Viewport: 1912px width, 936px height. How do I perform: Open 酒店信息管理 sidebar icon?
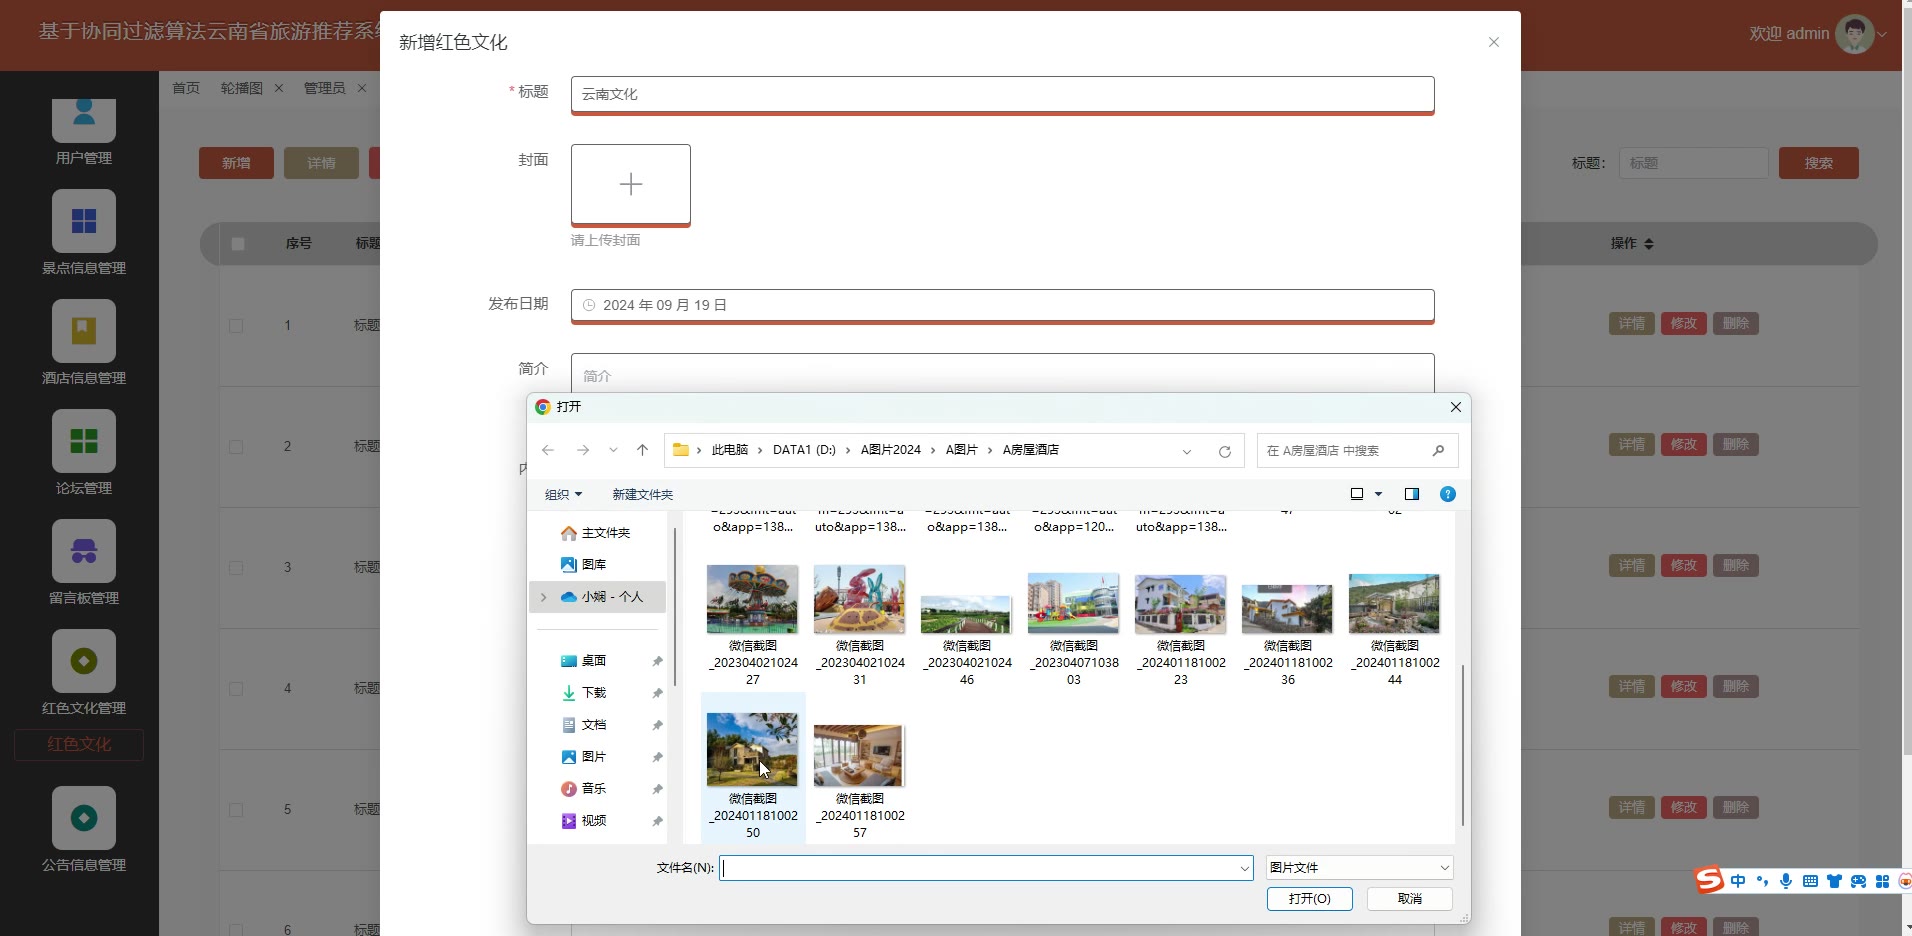pos(84,331)
